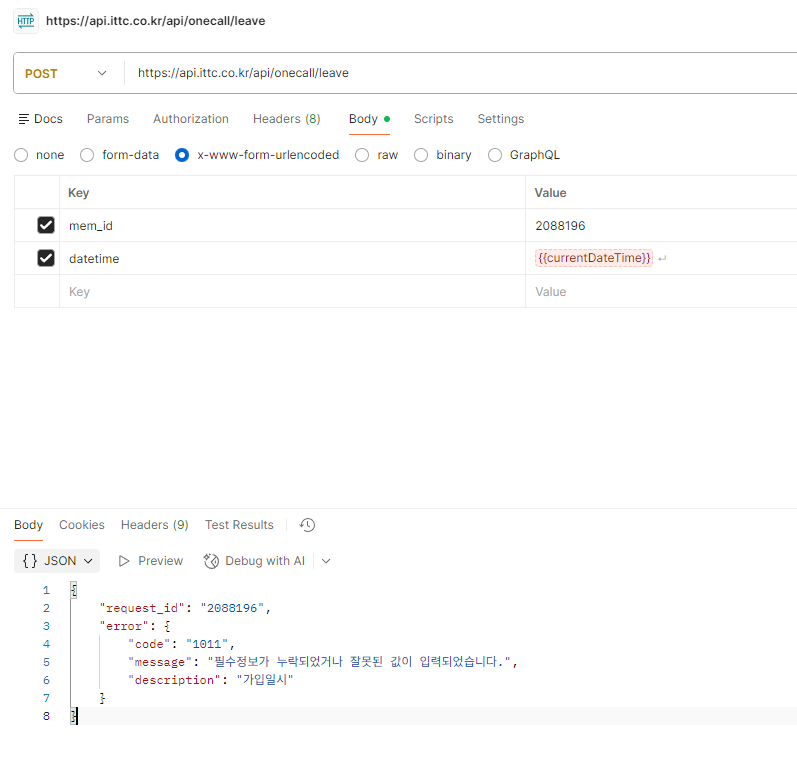Expand the Debug with AI chevron menu
Screen dimensions: 797x769
click(x=326, y=561)
